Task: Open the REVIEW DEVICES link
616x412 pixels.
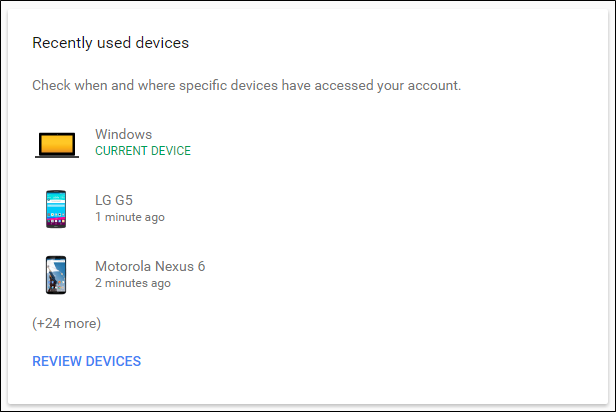Action: point(86,361)
